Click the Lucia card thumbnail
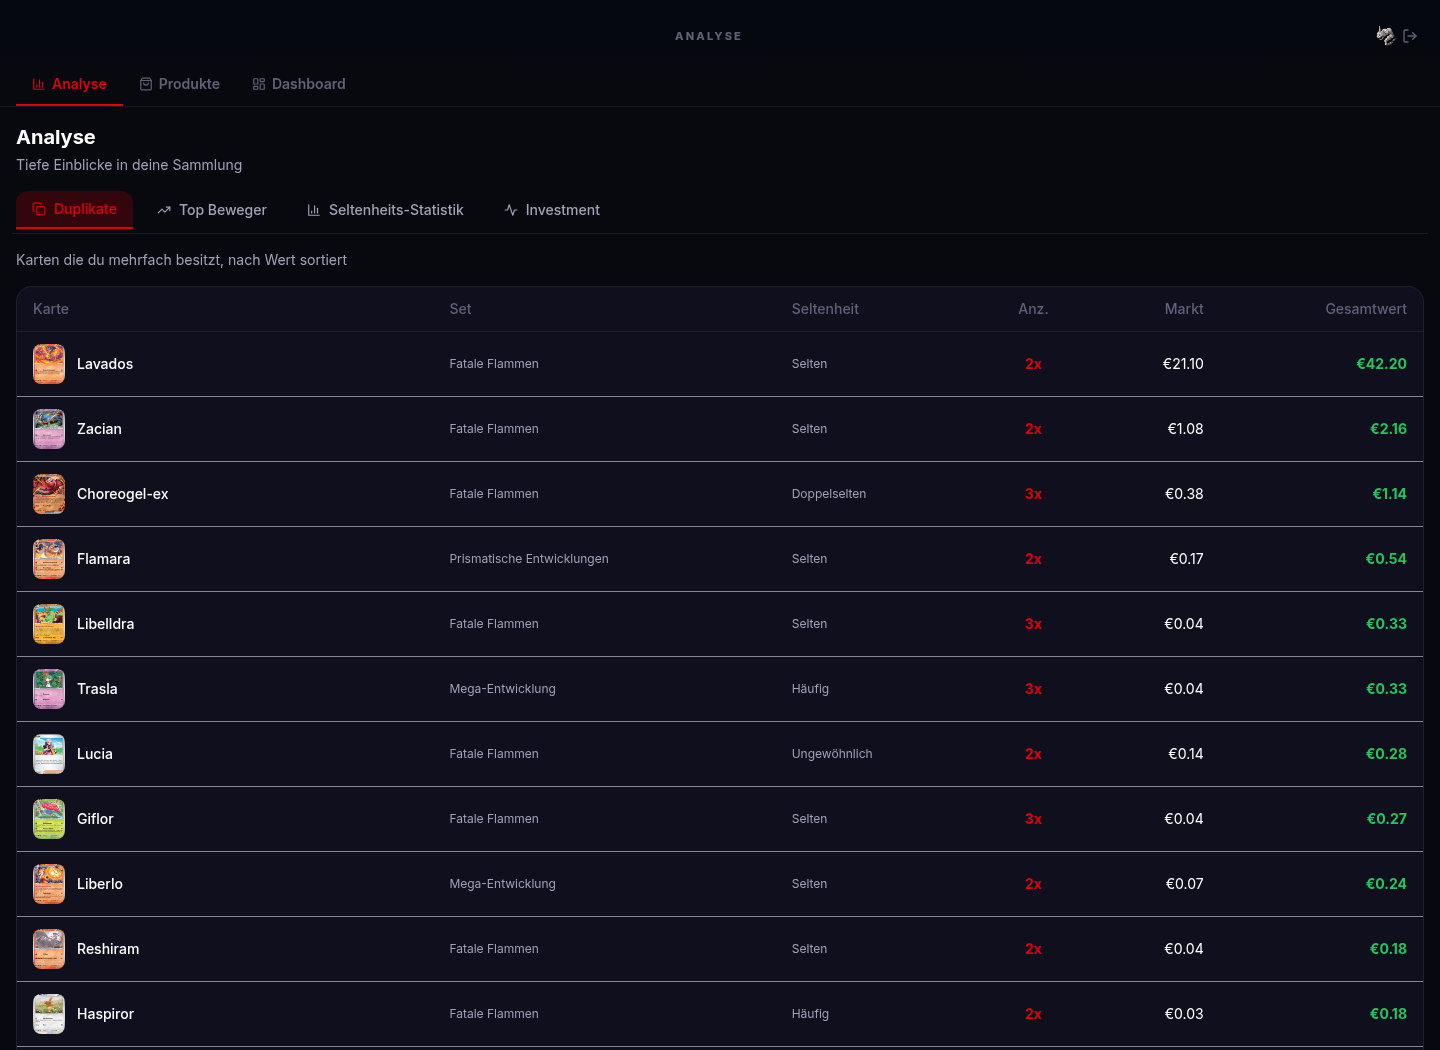Image resolution: width=1440 pixels, height=1050 pixels. click(49, 754)
